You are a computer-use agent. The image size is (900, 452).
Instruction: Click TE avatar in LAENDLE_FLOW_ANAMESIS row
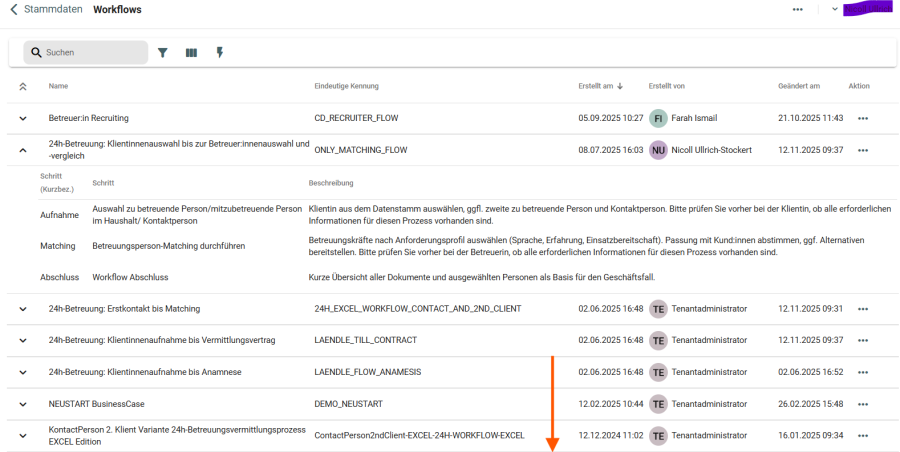658,372
